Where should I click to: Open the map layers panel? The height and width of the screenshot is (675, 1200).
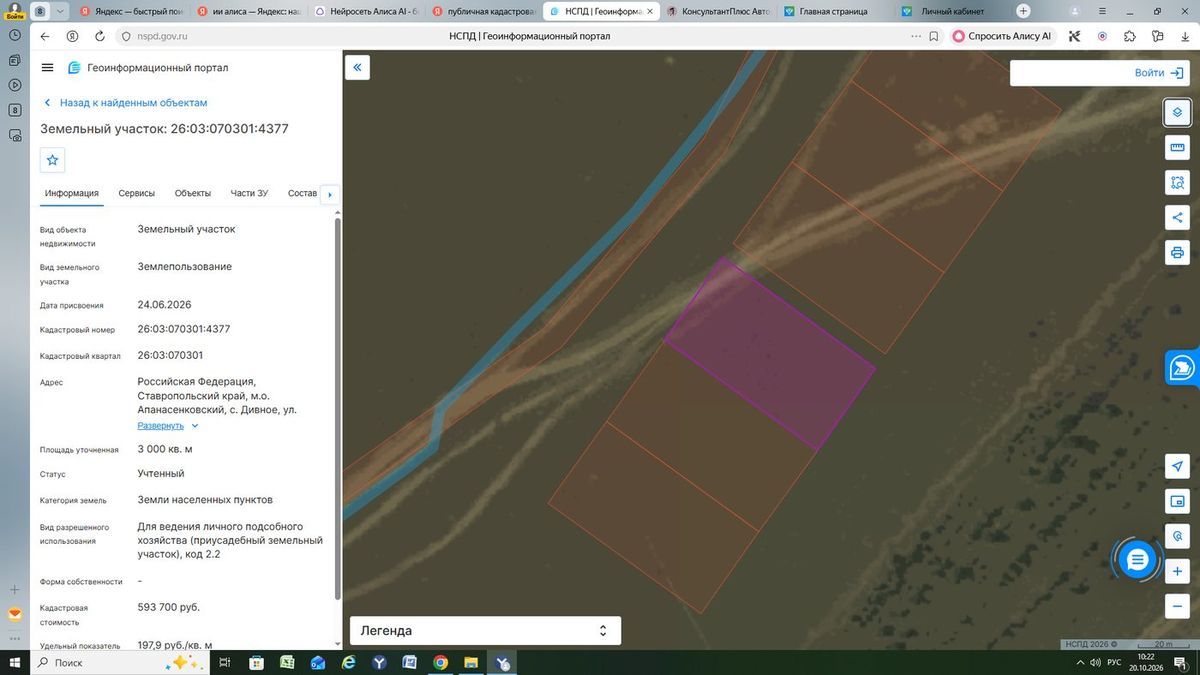click(1177, 112)
